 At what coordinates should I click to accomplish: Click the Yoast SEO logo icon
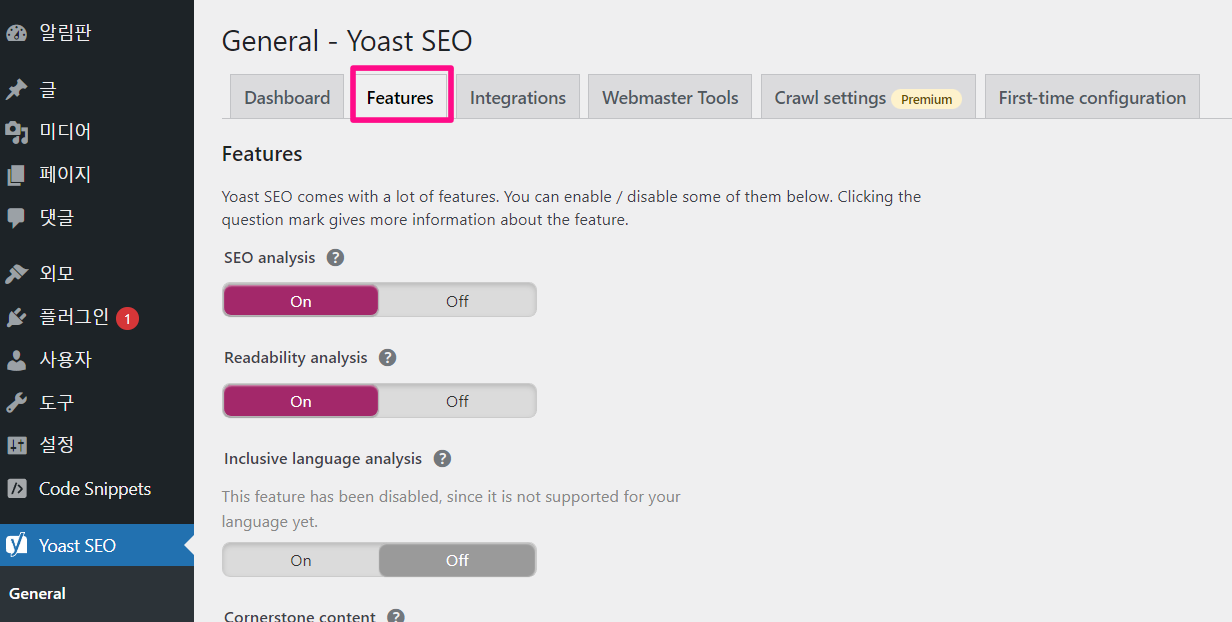16,545
